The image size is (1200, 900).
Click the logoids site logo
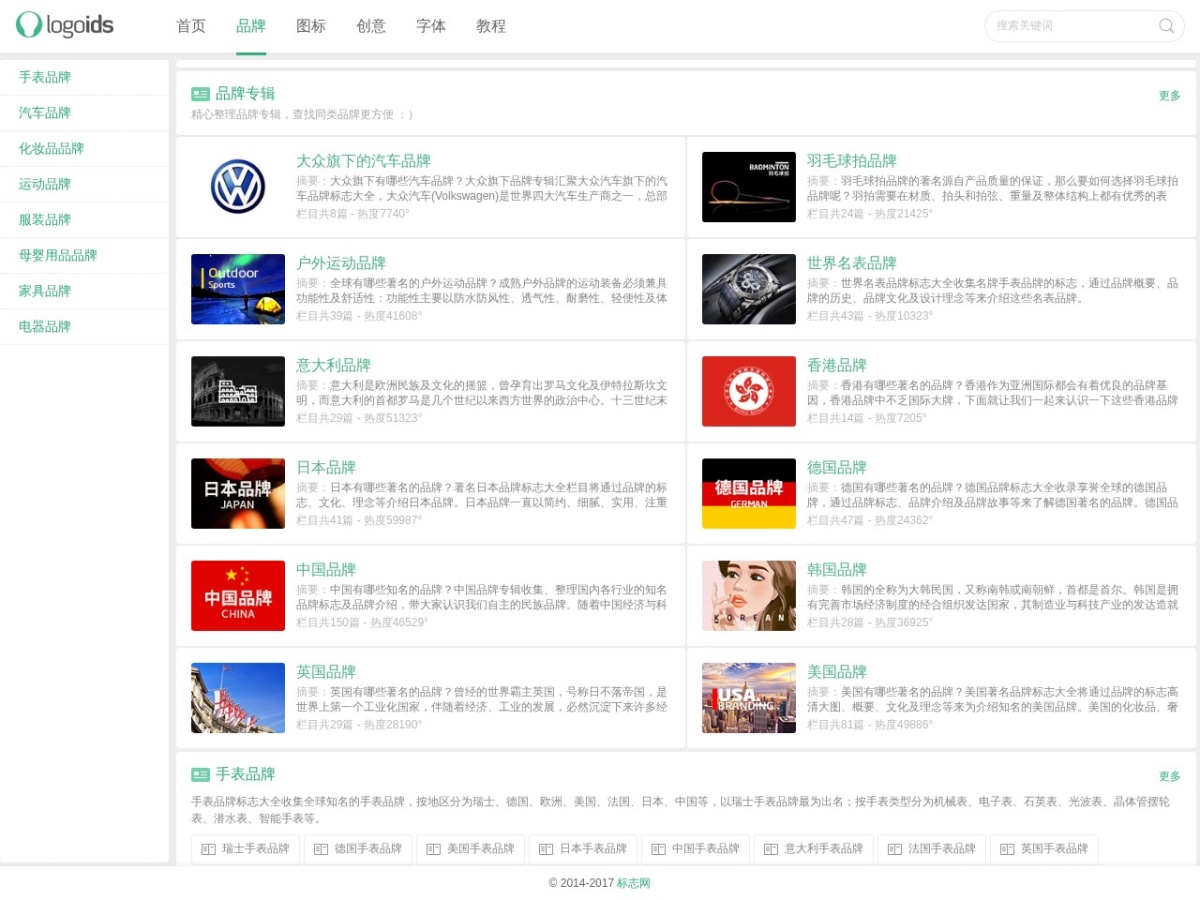pyautogui.click(x=65, y=25)
